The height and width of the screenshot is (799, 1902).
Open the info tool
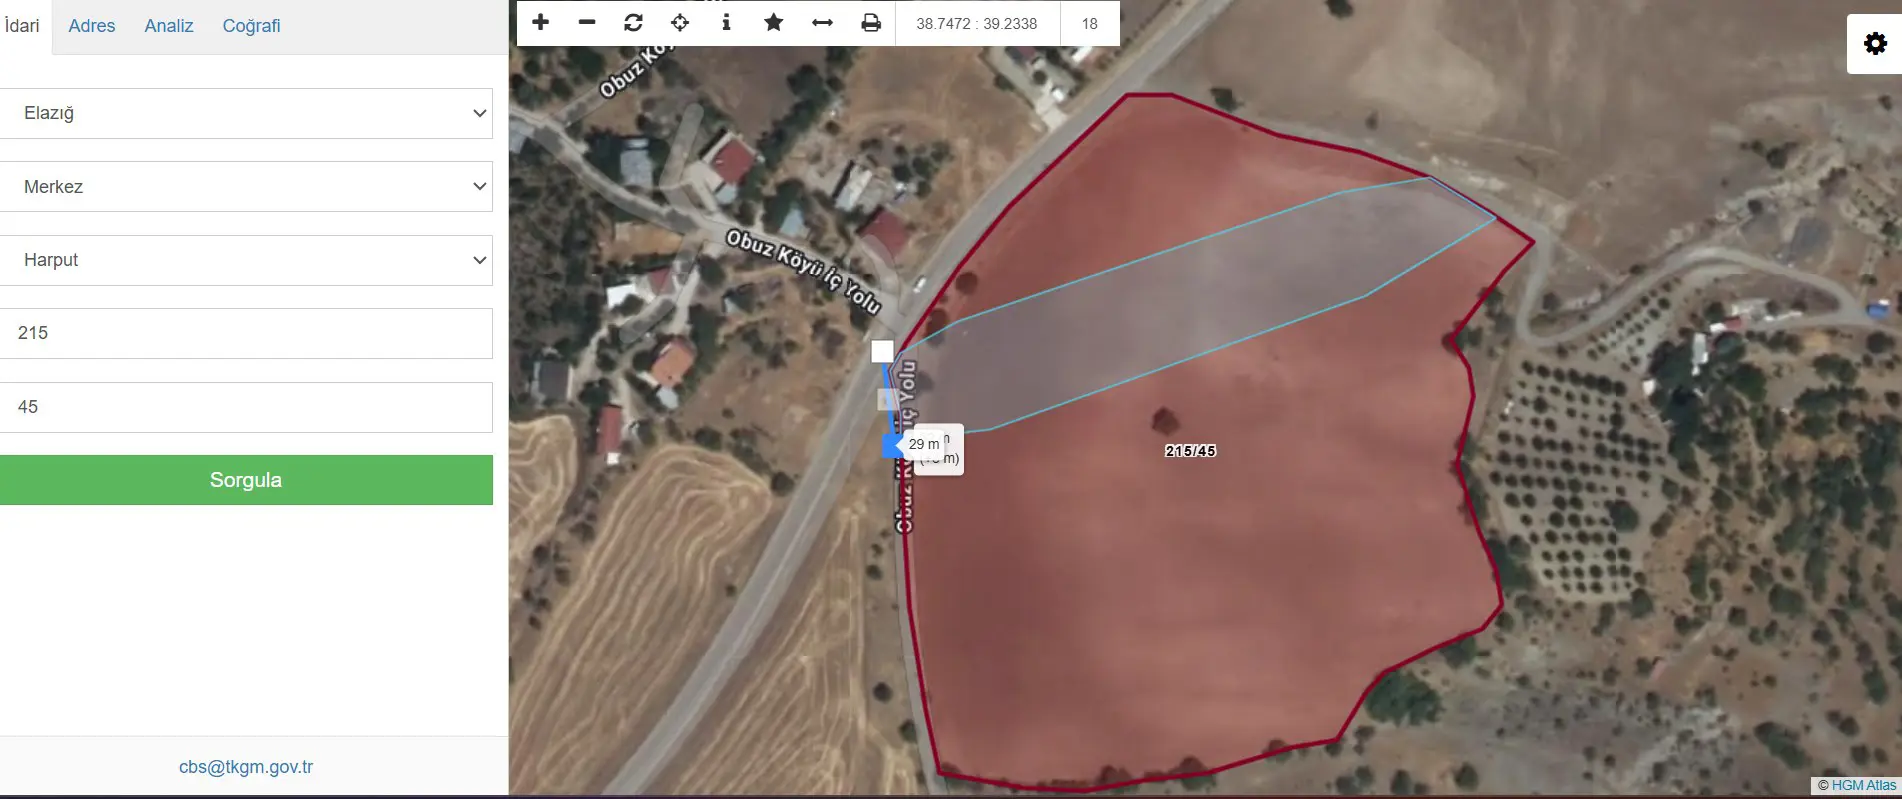[726, 22]
